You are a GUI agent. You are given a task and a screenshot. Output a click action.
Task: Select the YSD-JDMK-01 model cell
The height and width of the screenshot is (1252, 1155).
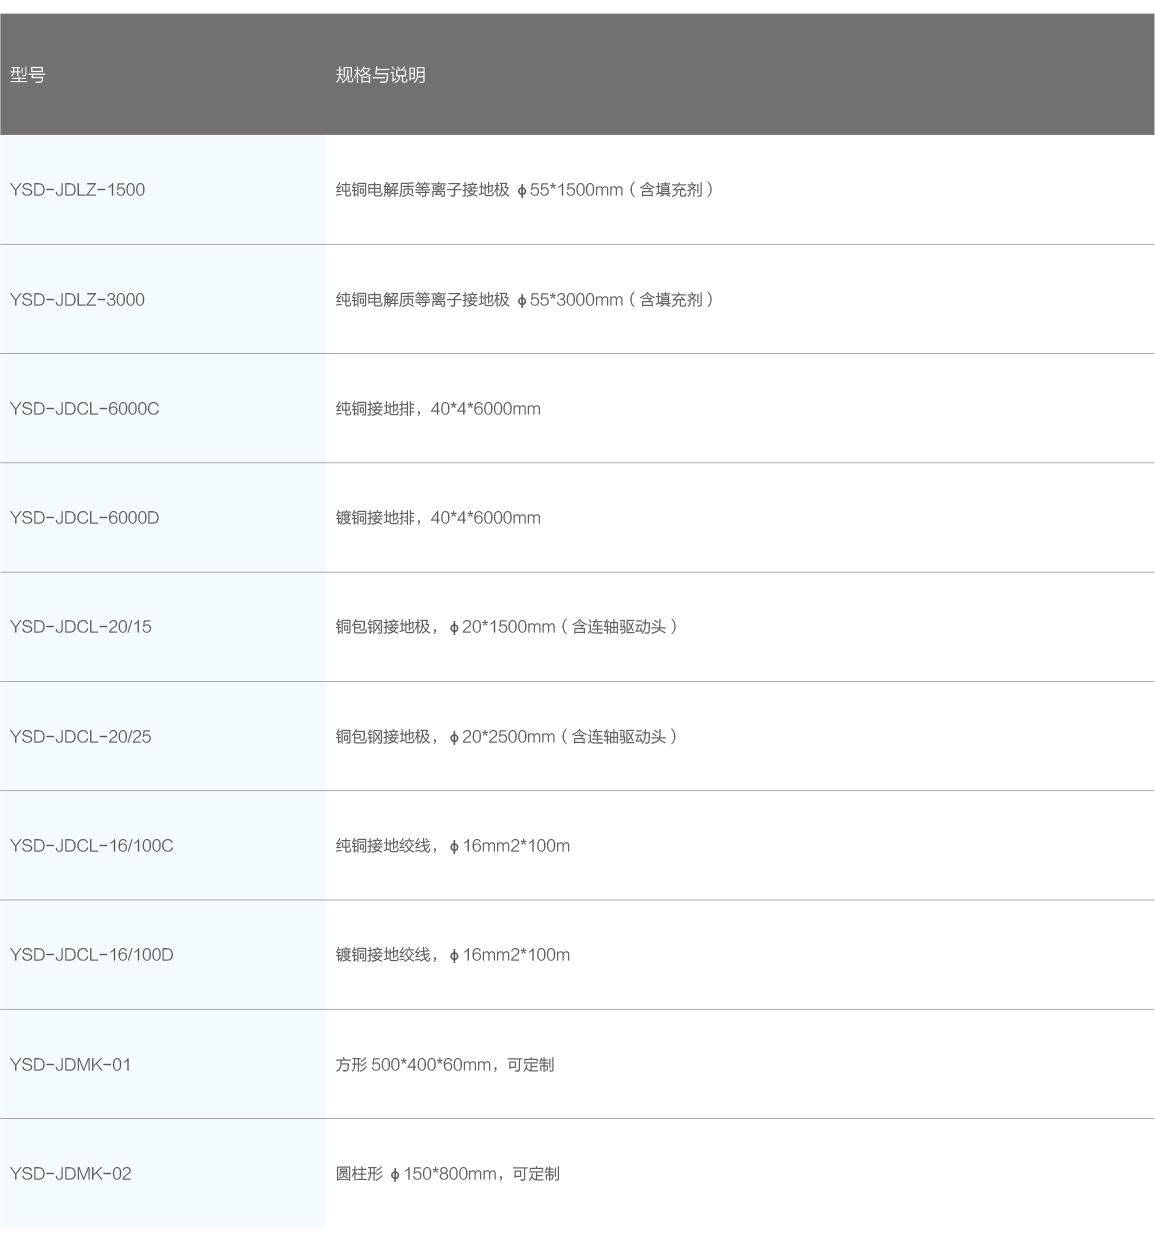coord(70,1064)
